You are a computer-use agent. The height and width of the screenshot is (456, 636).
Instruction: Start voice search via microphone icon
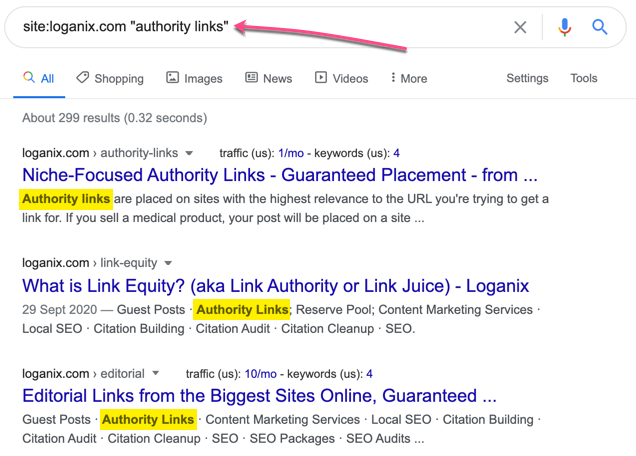click(x=564, y=27)
